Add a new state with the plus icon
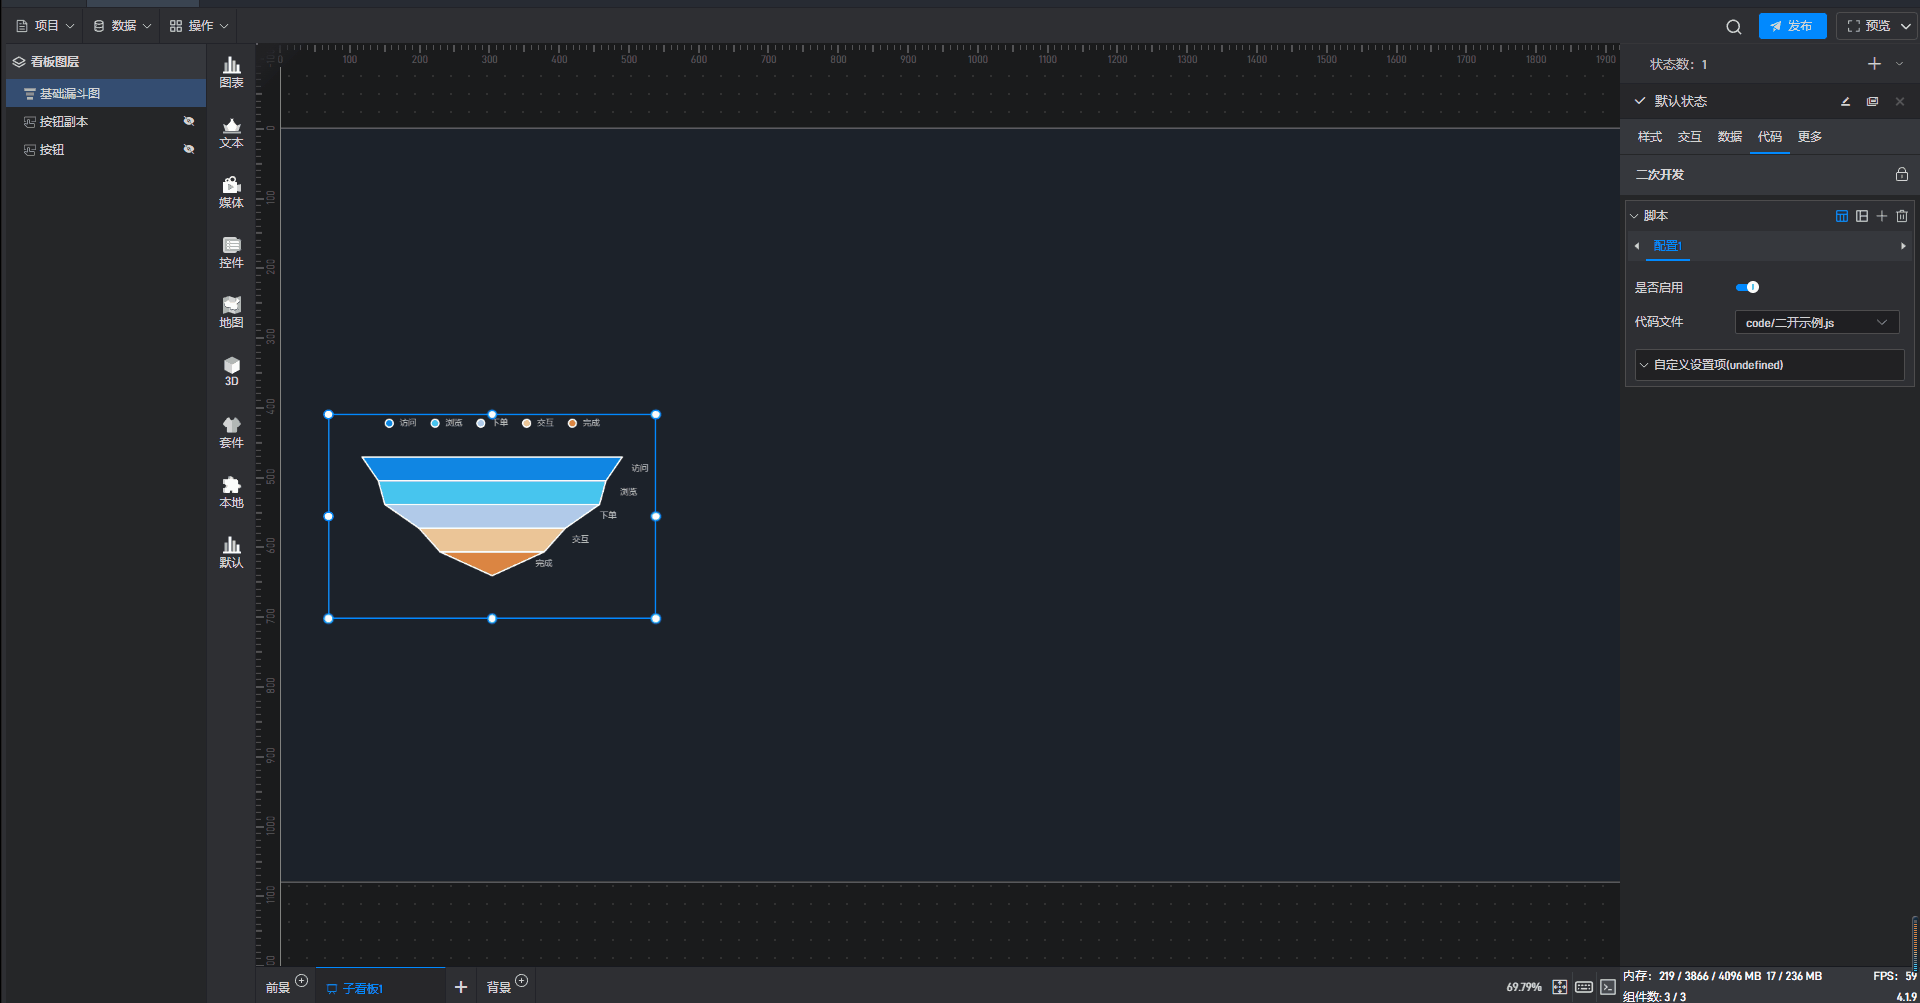 [1874, 64]
